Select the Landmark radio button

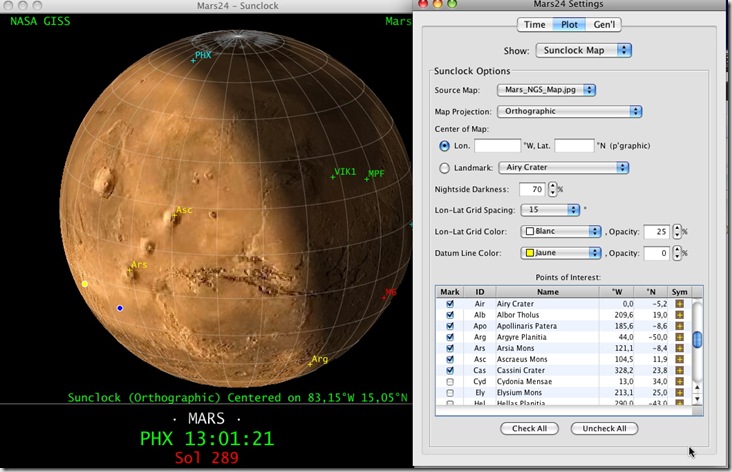(x=444, y=168)
